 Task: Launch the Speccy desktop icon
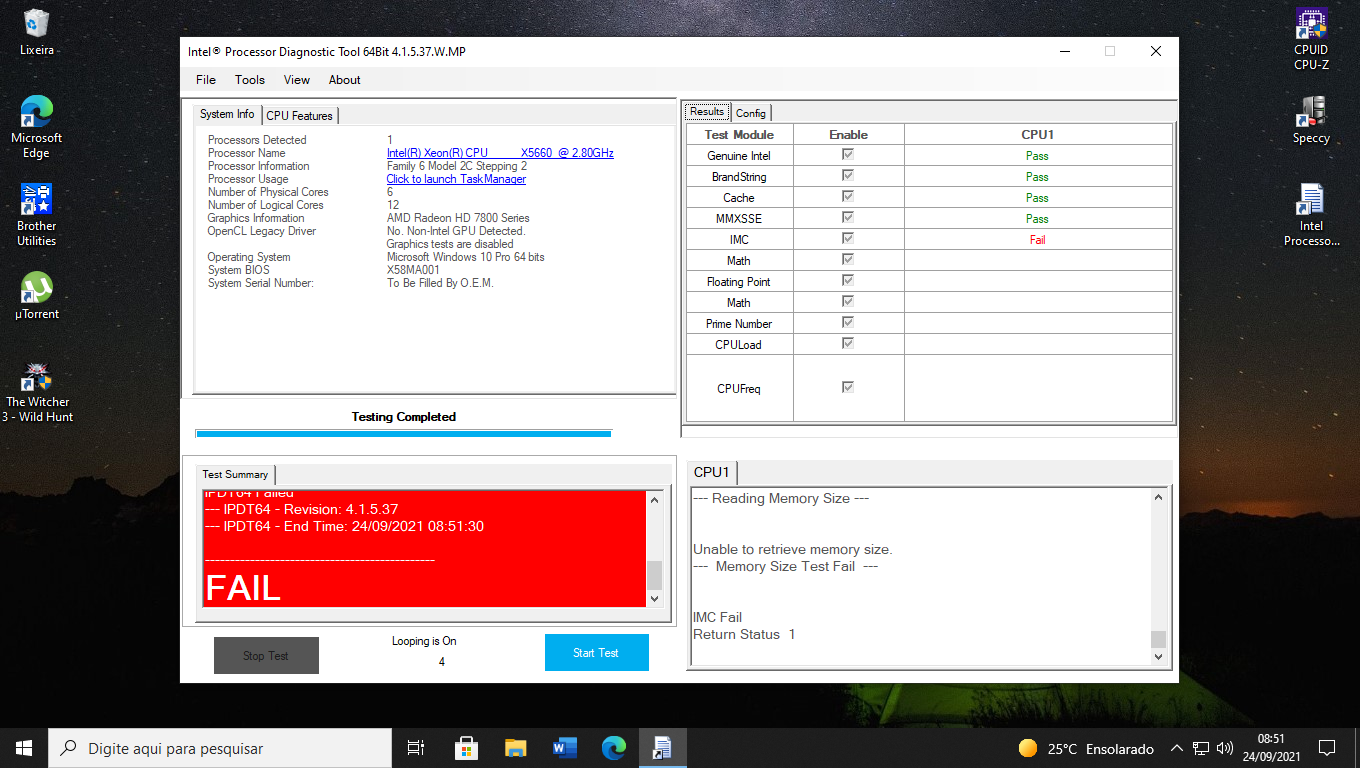click(1311, 120)
